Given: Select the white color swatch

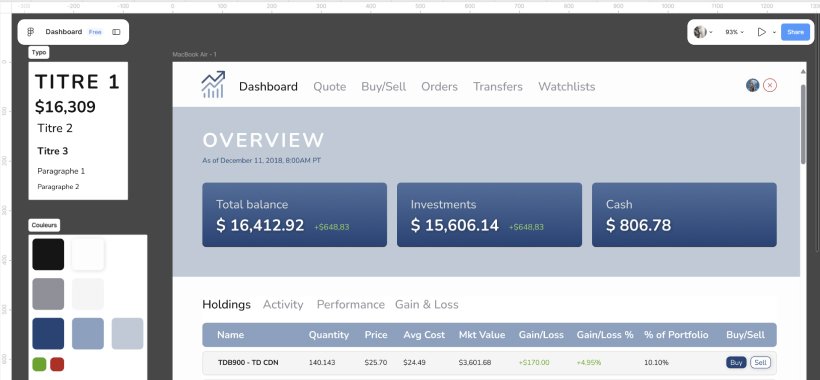Looking at the screenshot, I should pos(88,255).
